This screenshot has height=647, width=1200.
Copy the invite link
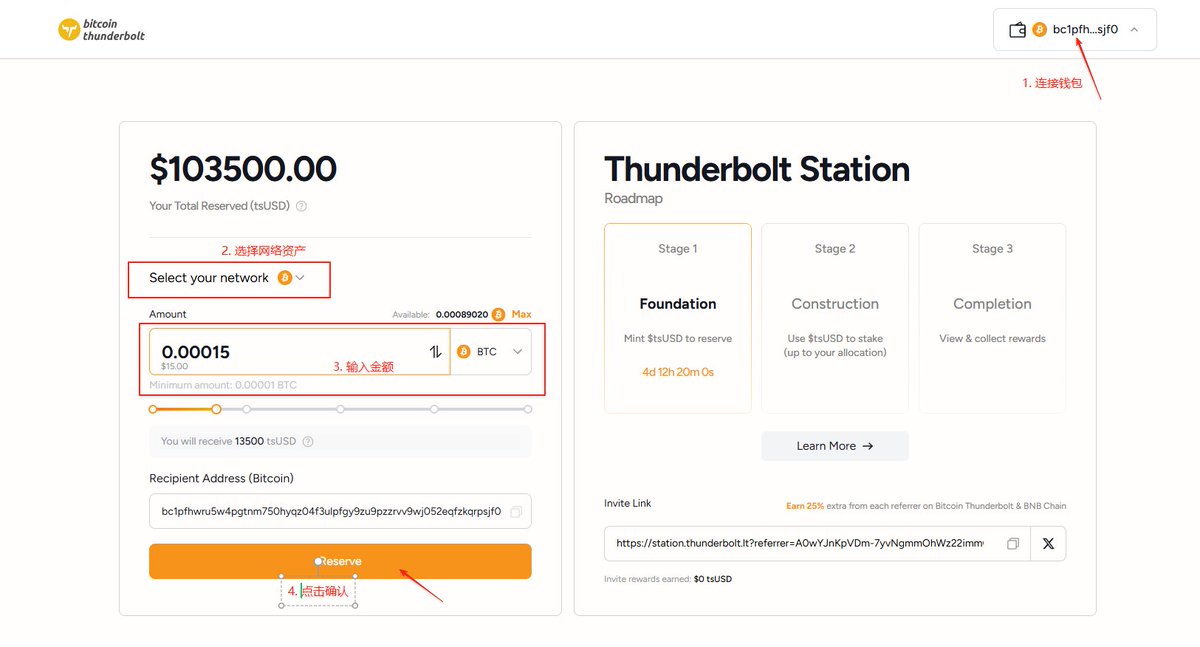tap(1013, 543)
